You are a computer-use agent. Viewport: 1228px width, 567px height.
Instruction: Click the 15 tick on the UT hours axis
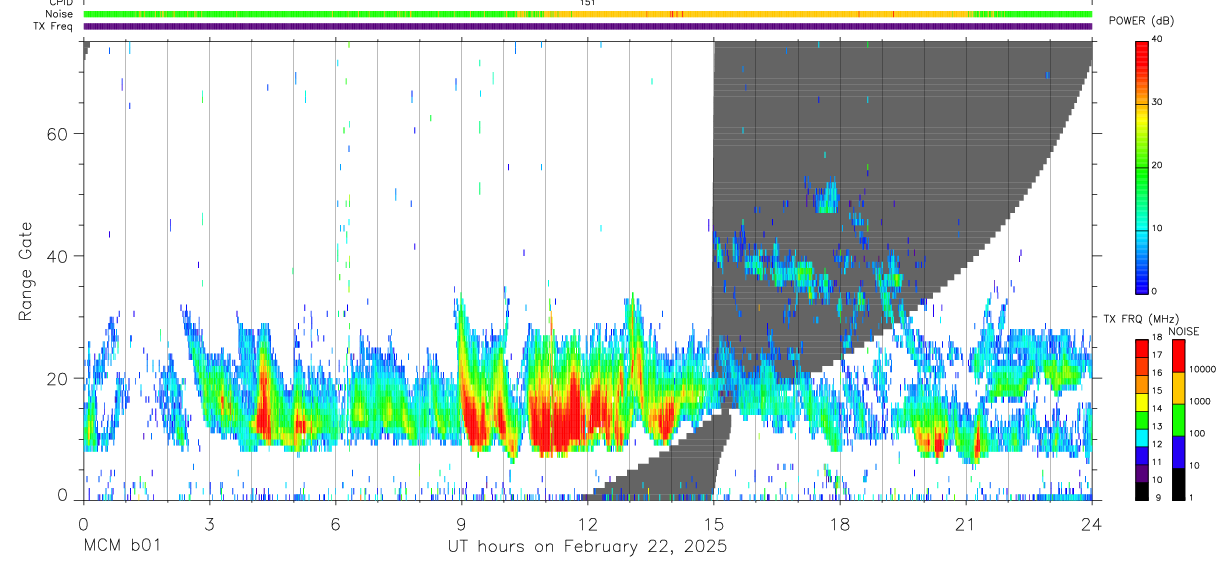click(x=714, y=523)
